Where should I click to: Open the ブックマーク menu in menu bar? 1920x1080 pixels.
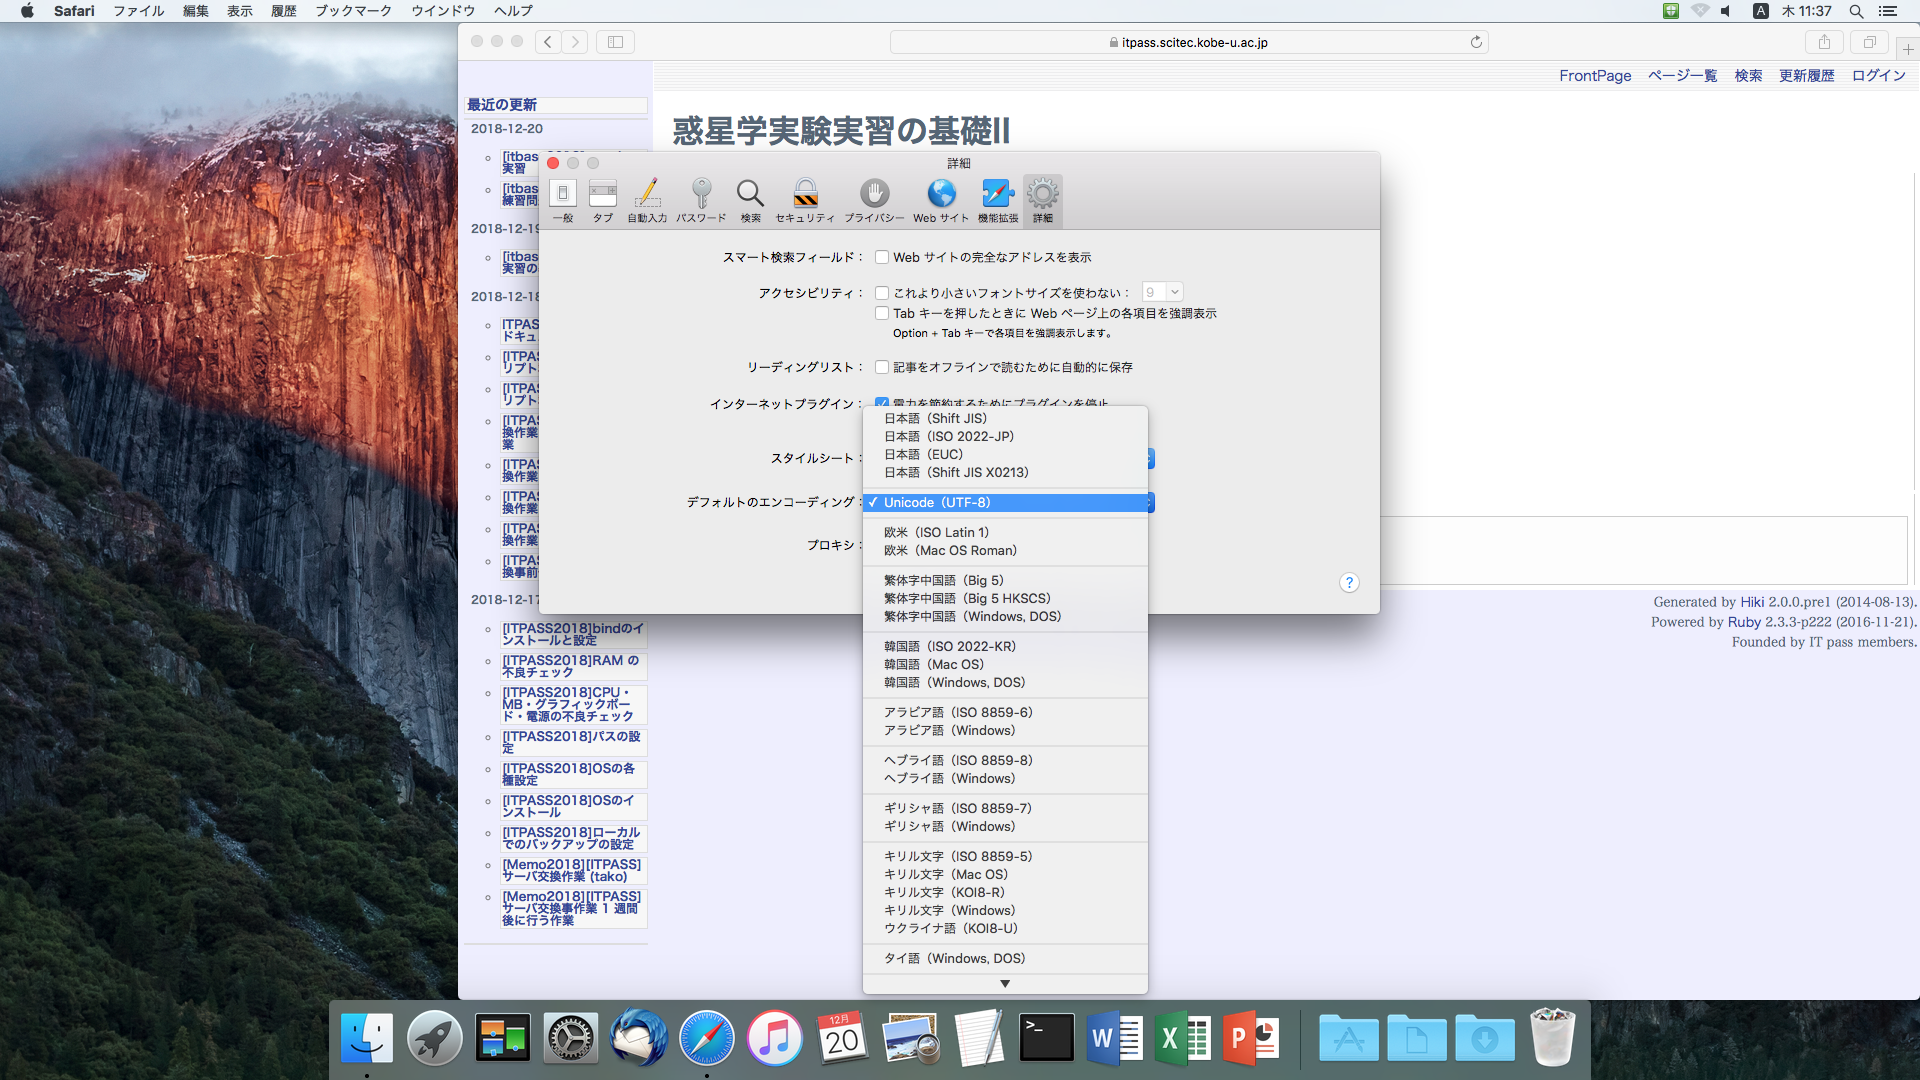353,11
